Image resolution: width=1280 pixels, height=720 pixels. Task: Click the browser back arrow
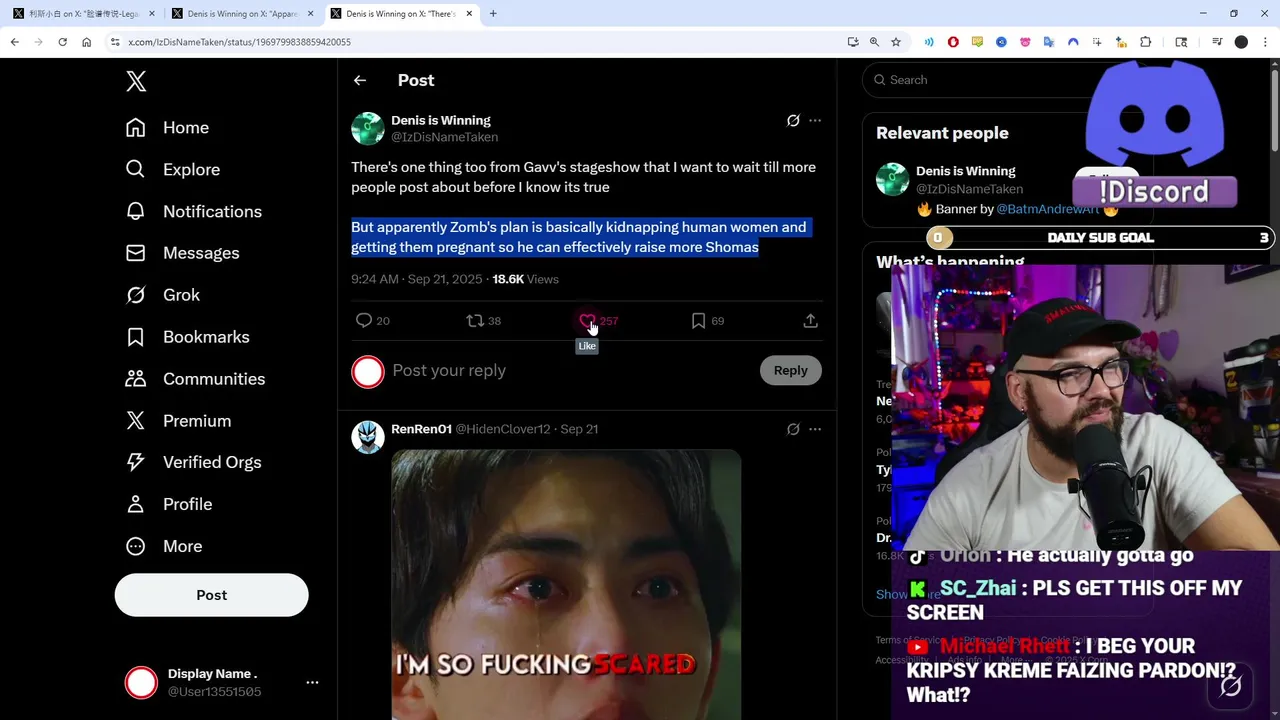coord(14,42)
